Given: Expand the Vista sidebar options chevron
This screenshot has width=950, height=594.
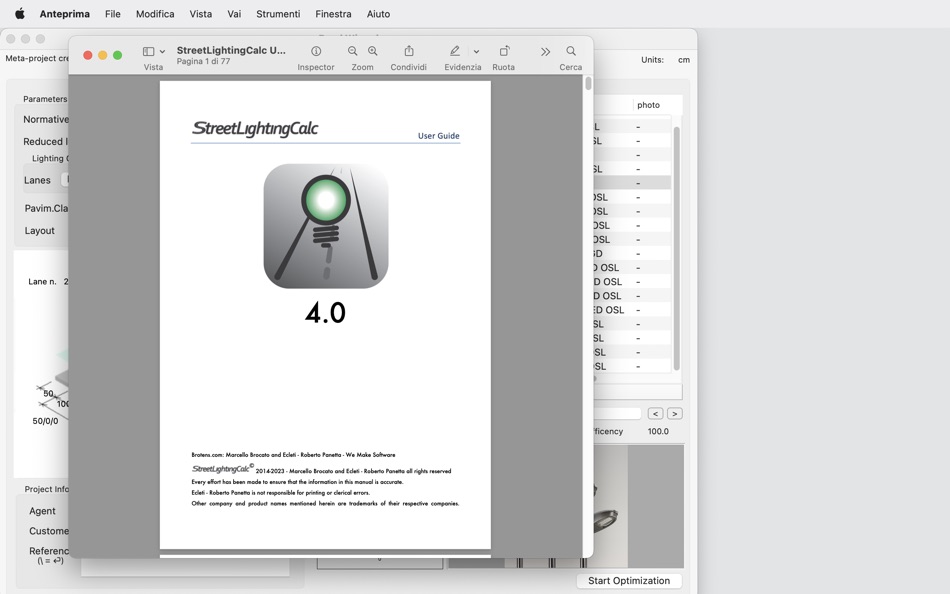Looking at the screenshot, I should point(162,52).
